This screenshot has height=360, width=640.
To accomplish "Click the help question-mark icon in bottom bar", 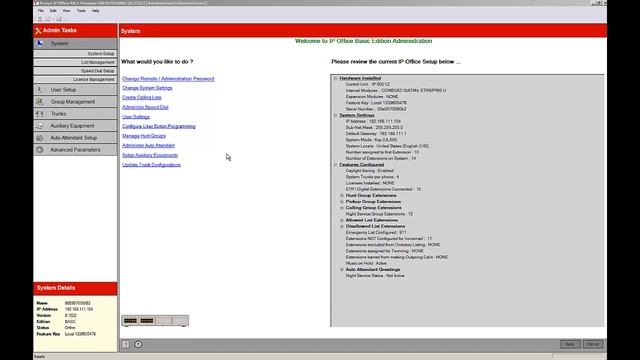I will 138,344.
